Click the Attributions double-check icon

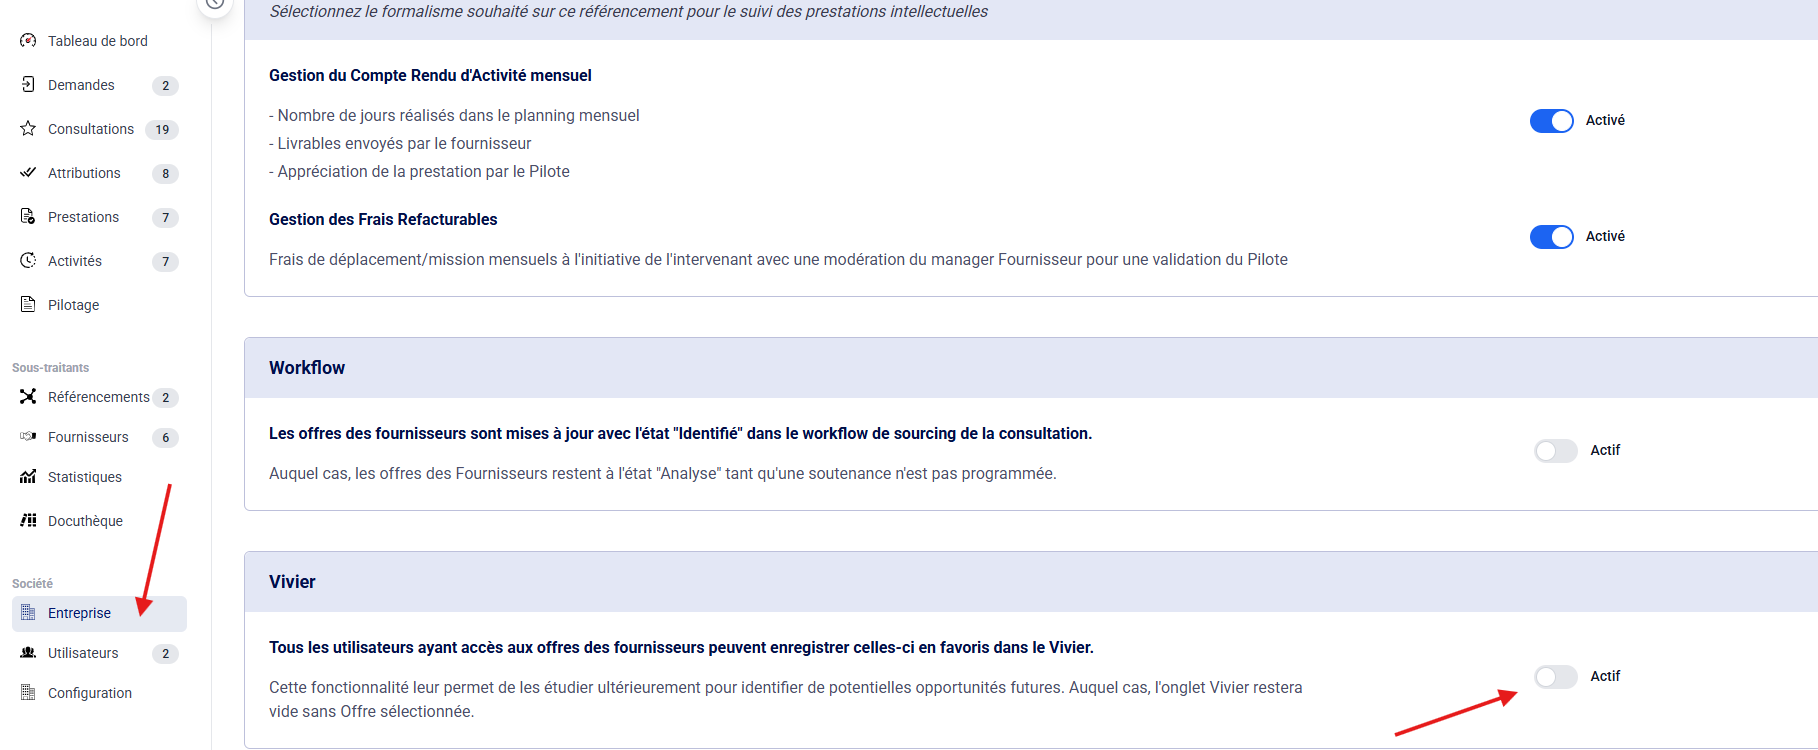(28, 173)
